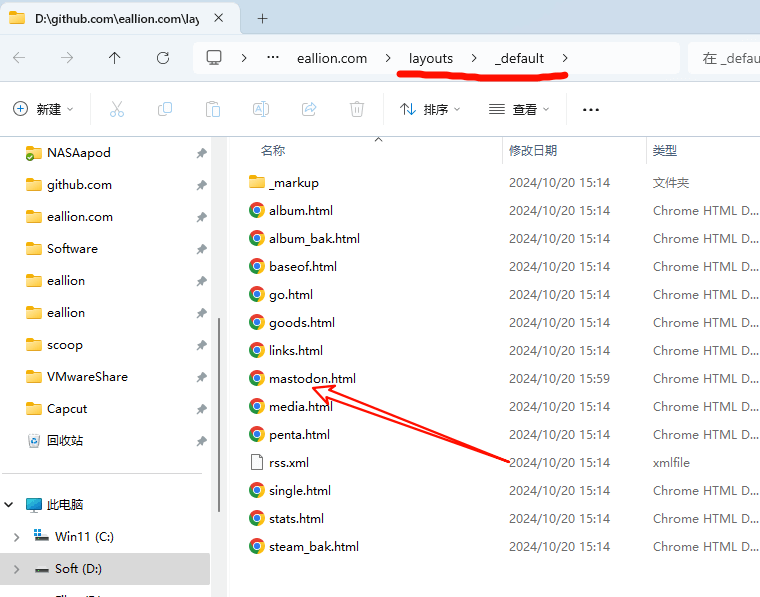Click the This PC monitor icon in address bar
This screenshot has height=597, width=760.
point(214,58)
